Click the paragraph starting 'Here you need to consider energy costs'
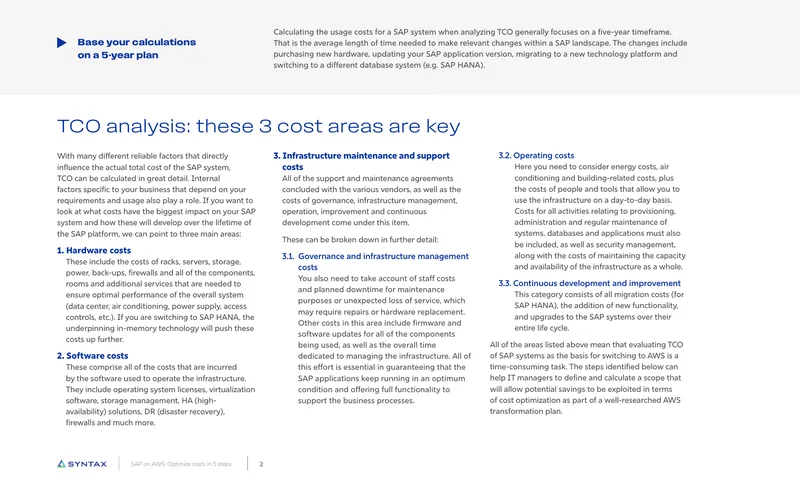The width and height of the screenshot is (800, 485). pyautogui.click(x=600, y=217)
